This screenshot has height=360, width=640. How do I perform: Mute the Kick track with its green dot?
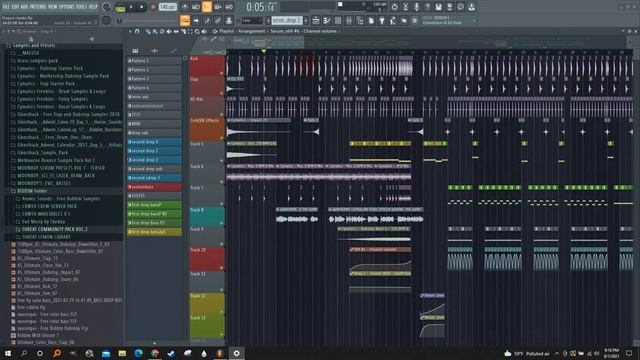[222, 73]
